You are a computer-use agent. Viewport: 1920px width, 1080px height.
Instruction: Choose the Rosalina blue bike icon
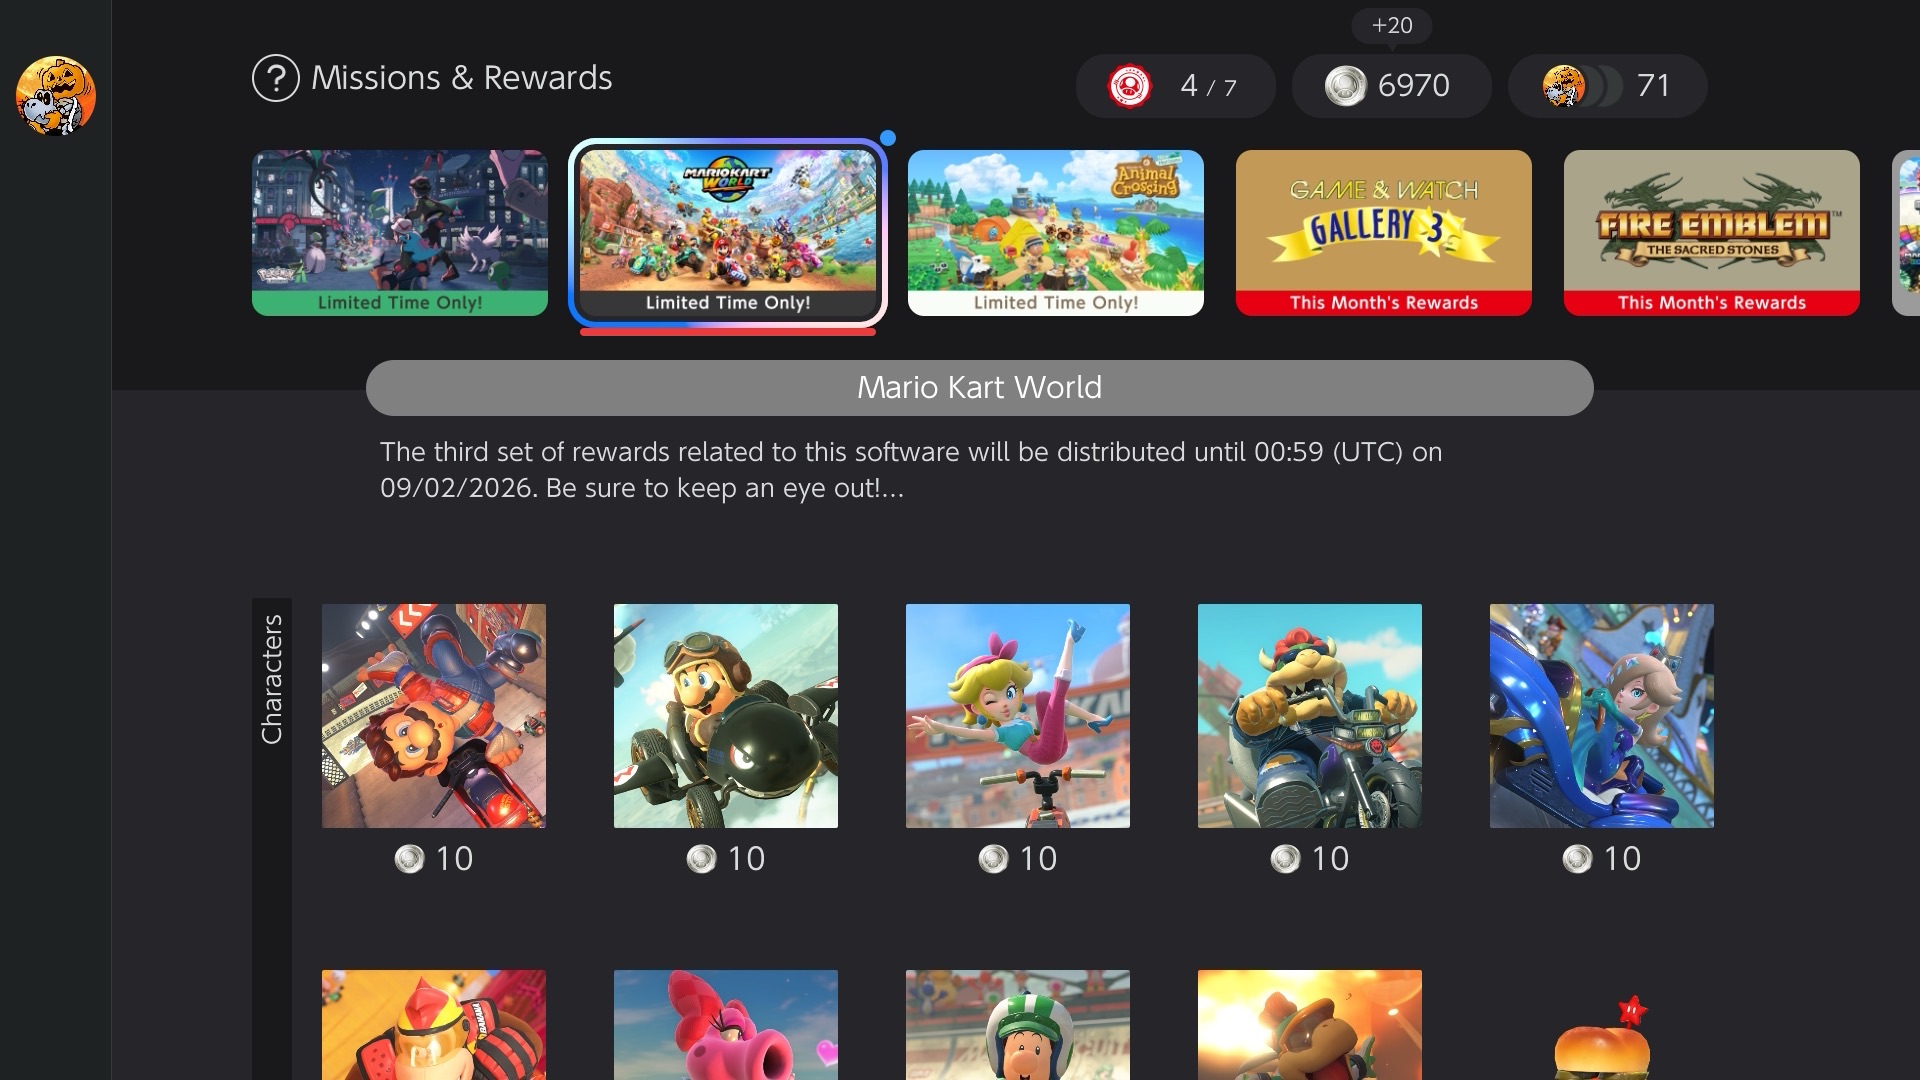click(1602, 716)
